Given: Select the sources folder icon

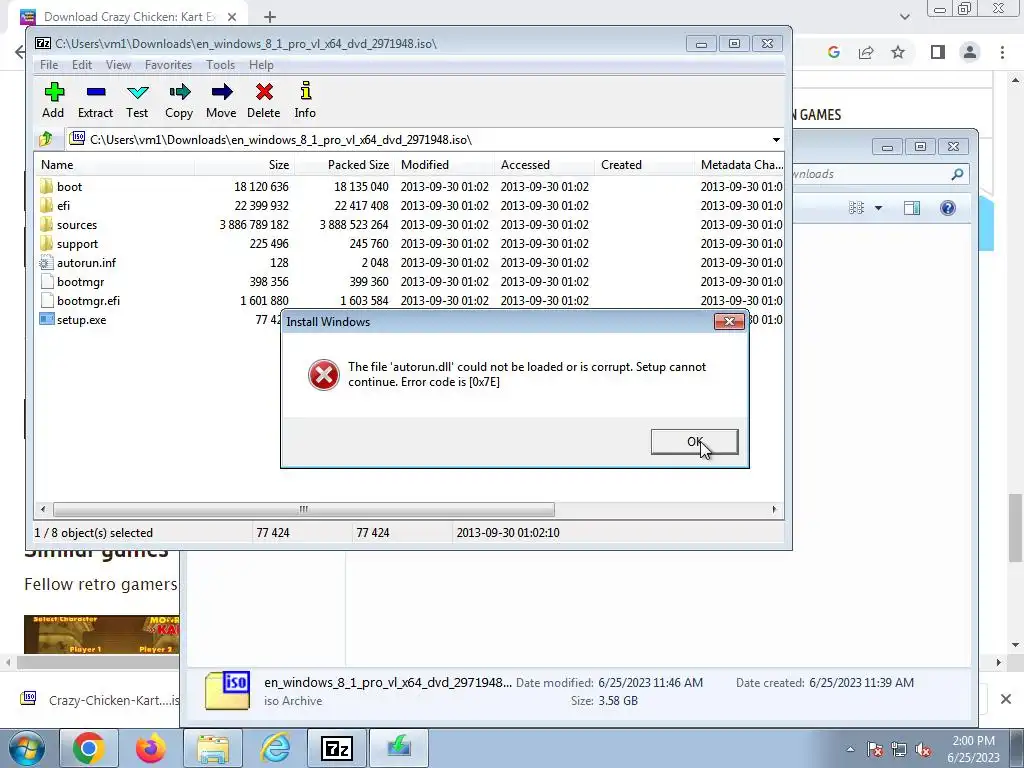Looking at the screenshot, I should click(46, 225).
